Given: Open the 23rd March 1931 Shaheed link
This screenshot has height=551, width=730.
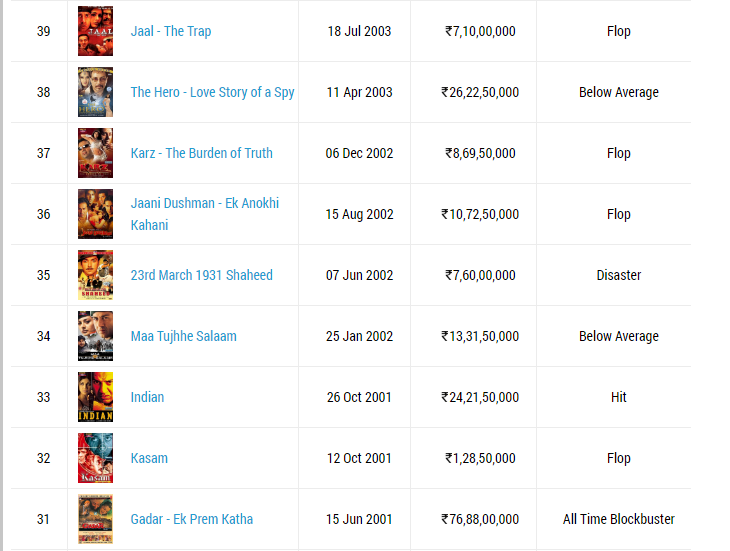Looking at the screenshot, I should 201,275.
